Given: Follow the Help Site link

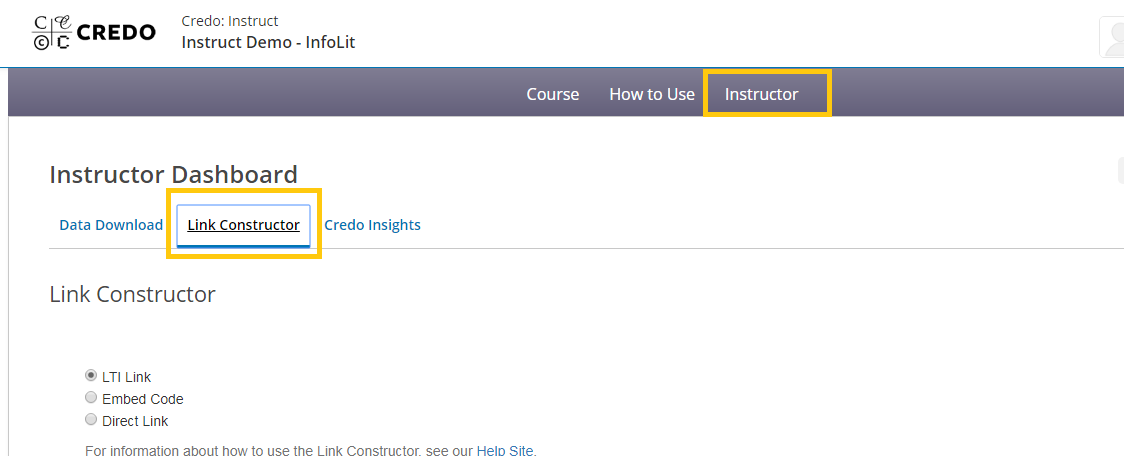Looking at the screenshot, I should point(505,451).
